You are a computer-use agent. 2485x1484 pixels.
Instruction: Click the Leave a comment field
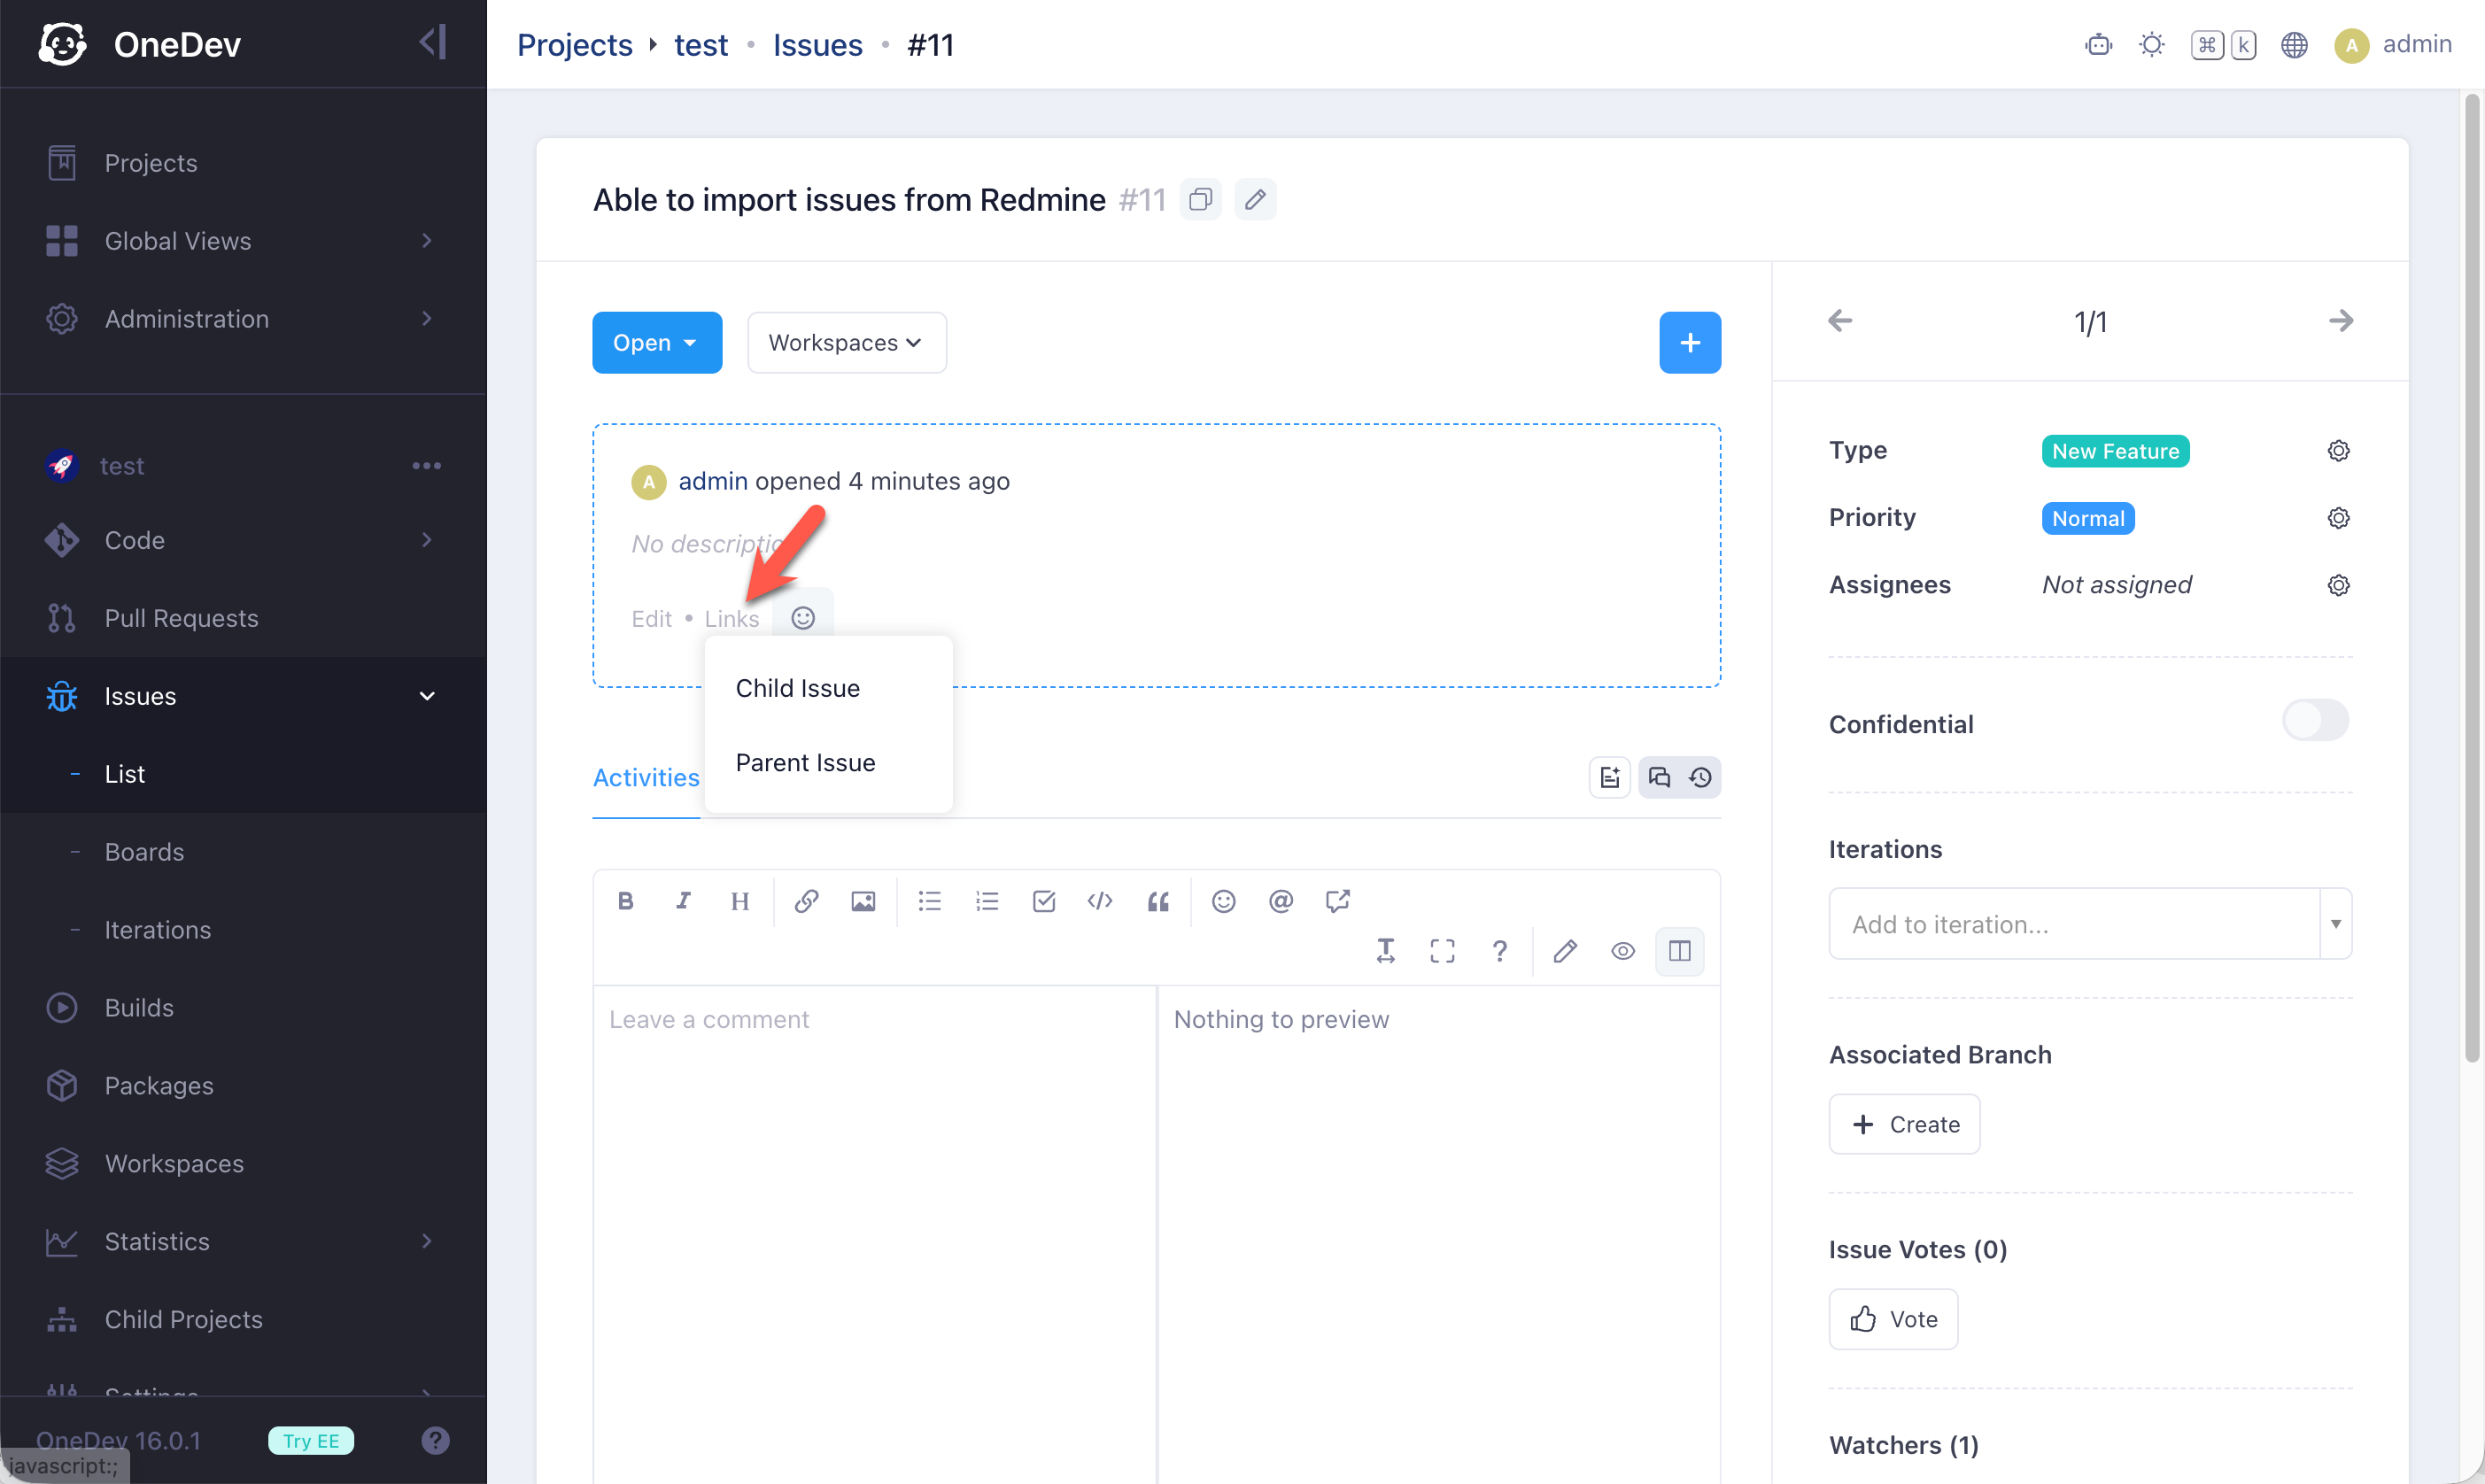coord(874,1233)
